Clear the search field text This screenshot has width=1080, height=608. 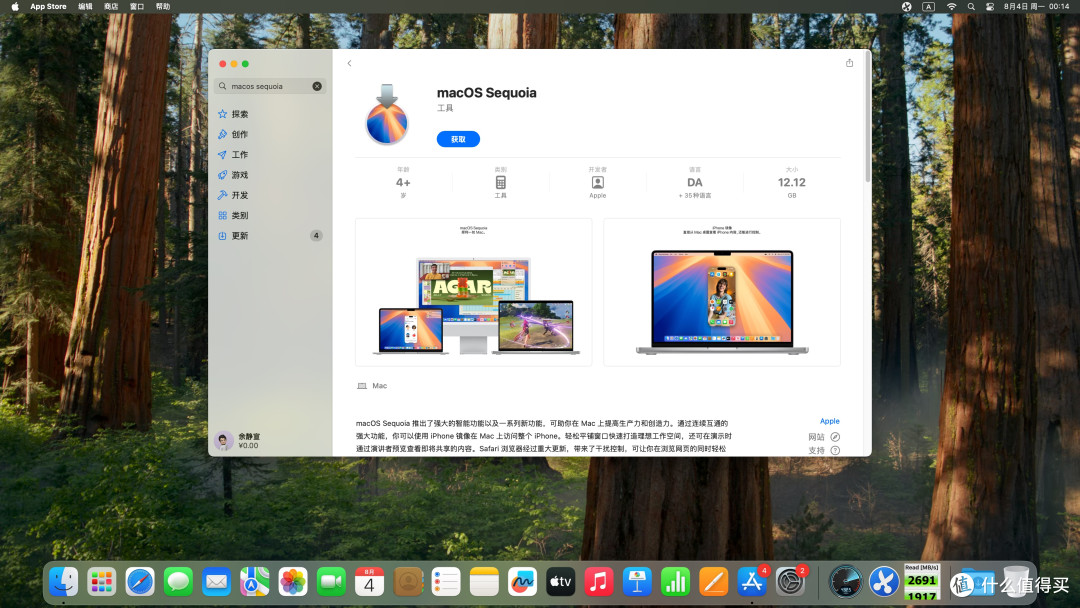click(x=317, y=86)
